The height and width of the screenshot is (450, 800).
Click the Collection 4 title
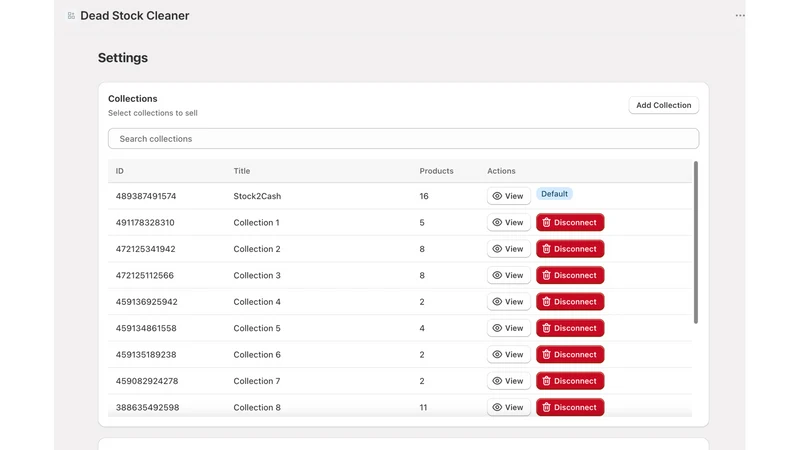(x=257, y=302)
